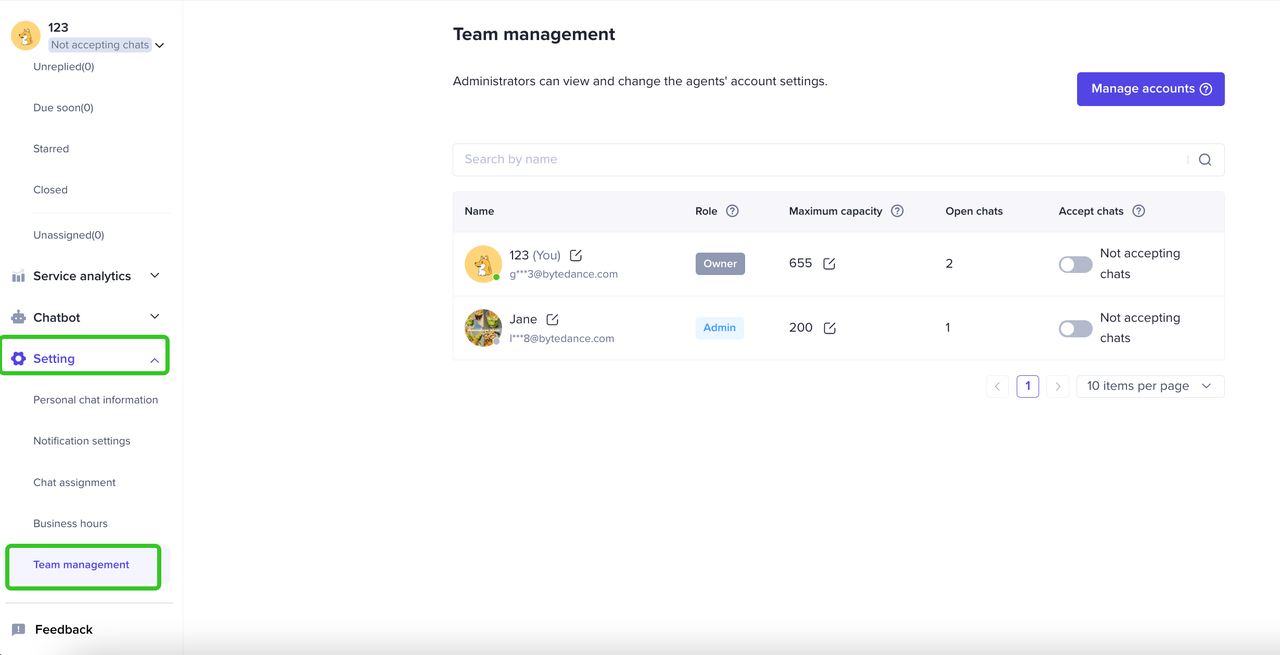Click the Accept chats help icon
This screenshot has height=655, width=1280.
pyautogui.click(x=1138, y=211)
